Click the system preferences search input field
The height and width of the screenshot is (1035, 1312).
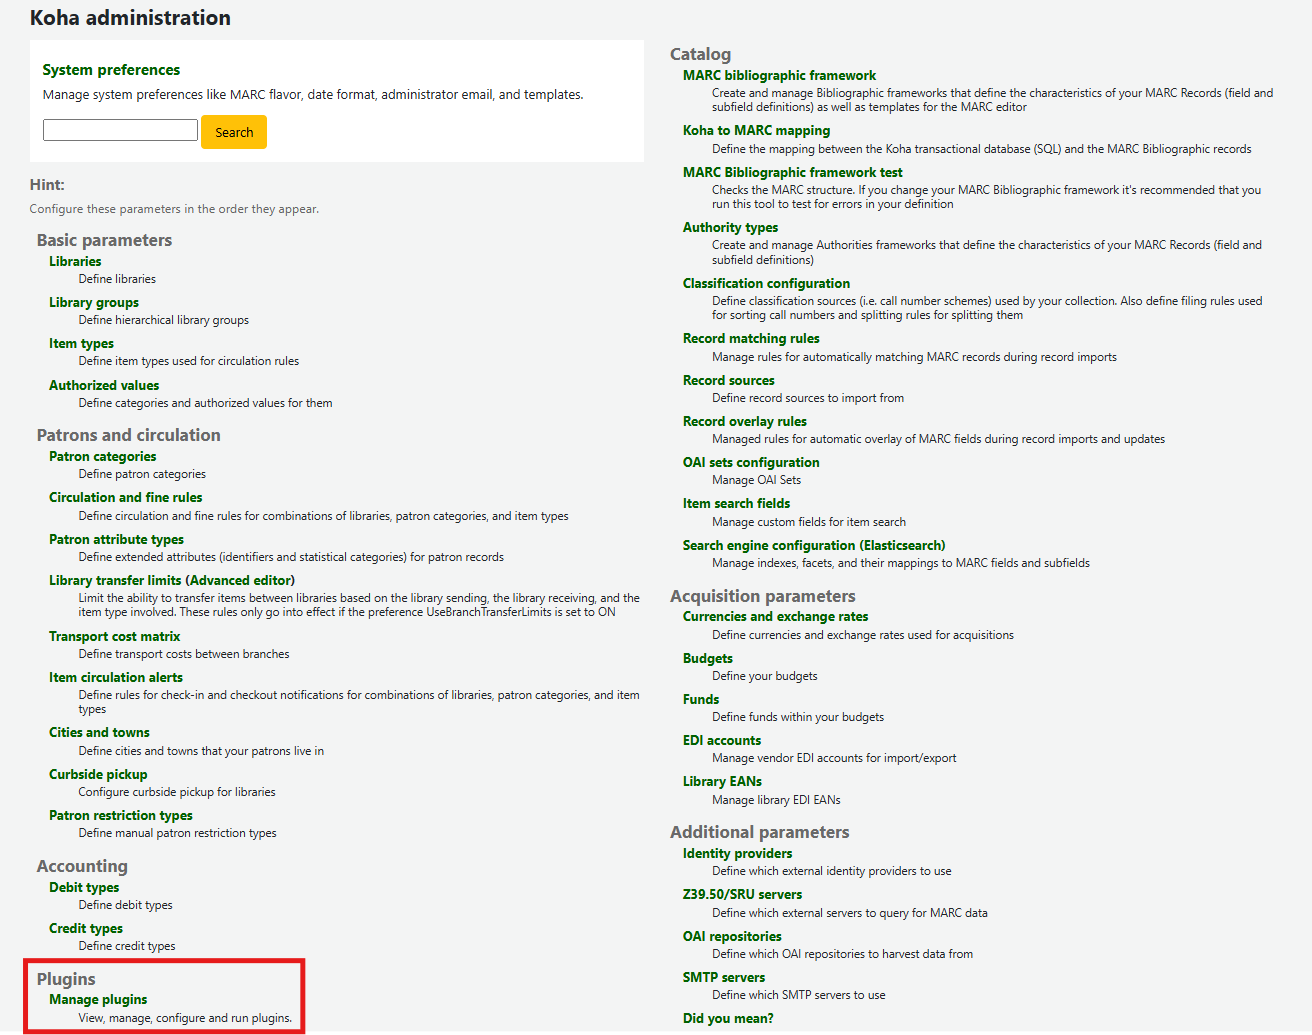pyautogui.click(x=120, y=130)
